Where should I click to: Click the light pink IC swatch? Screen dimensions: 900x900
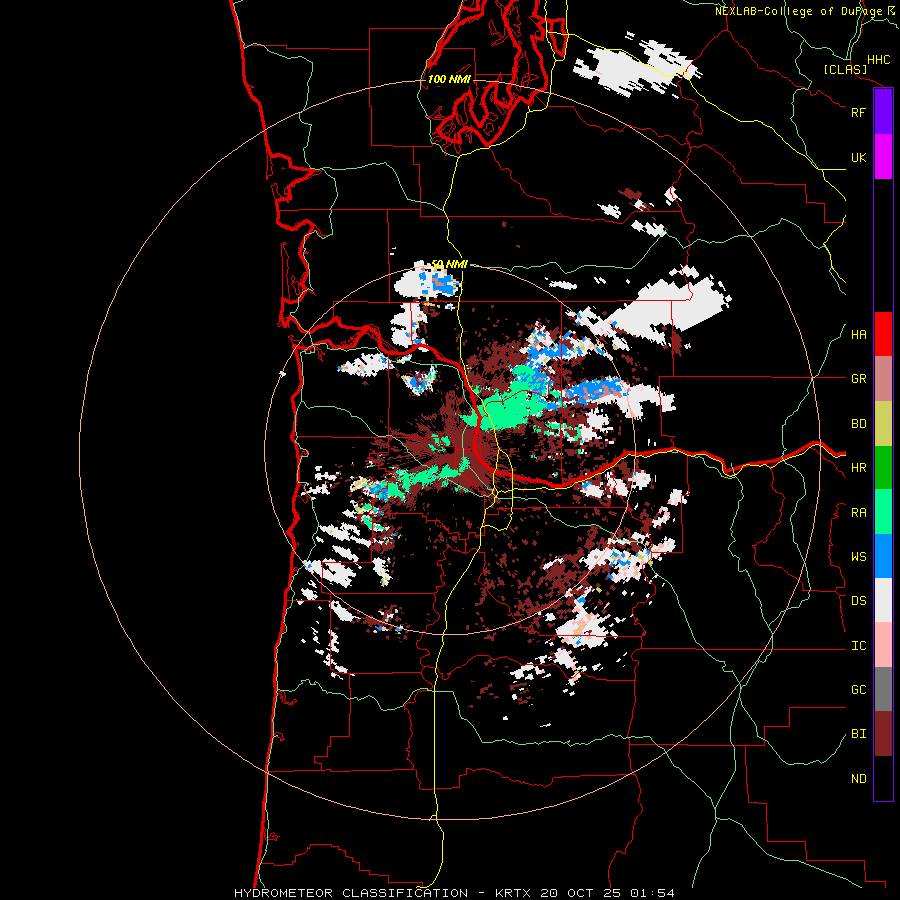[x=883, y=645]
